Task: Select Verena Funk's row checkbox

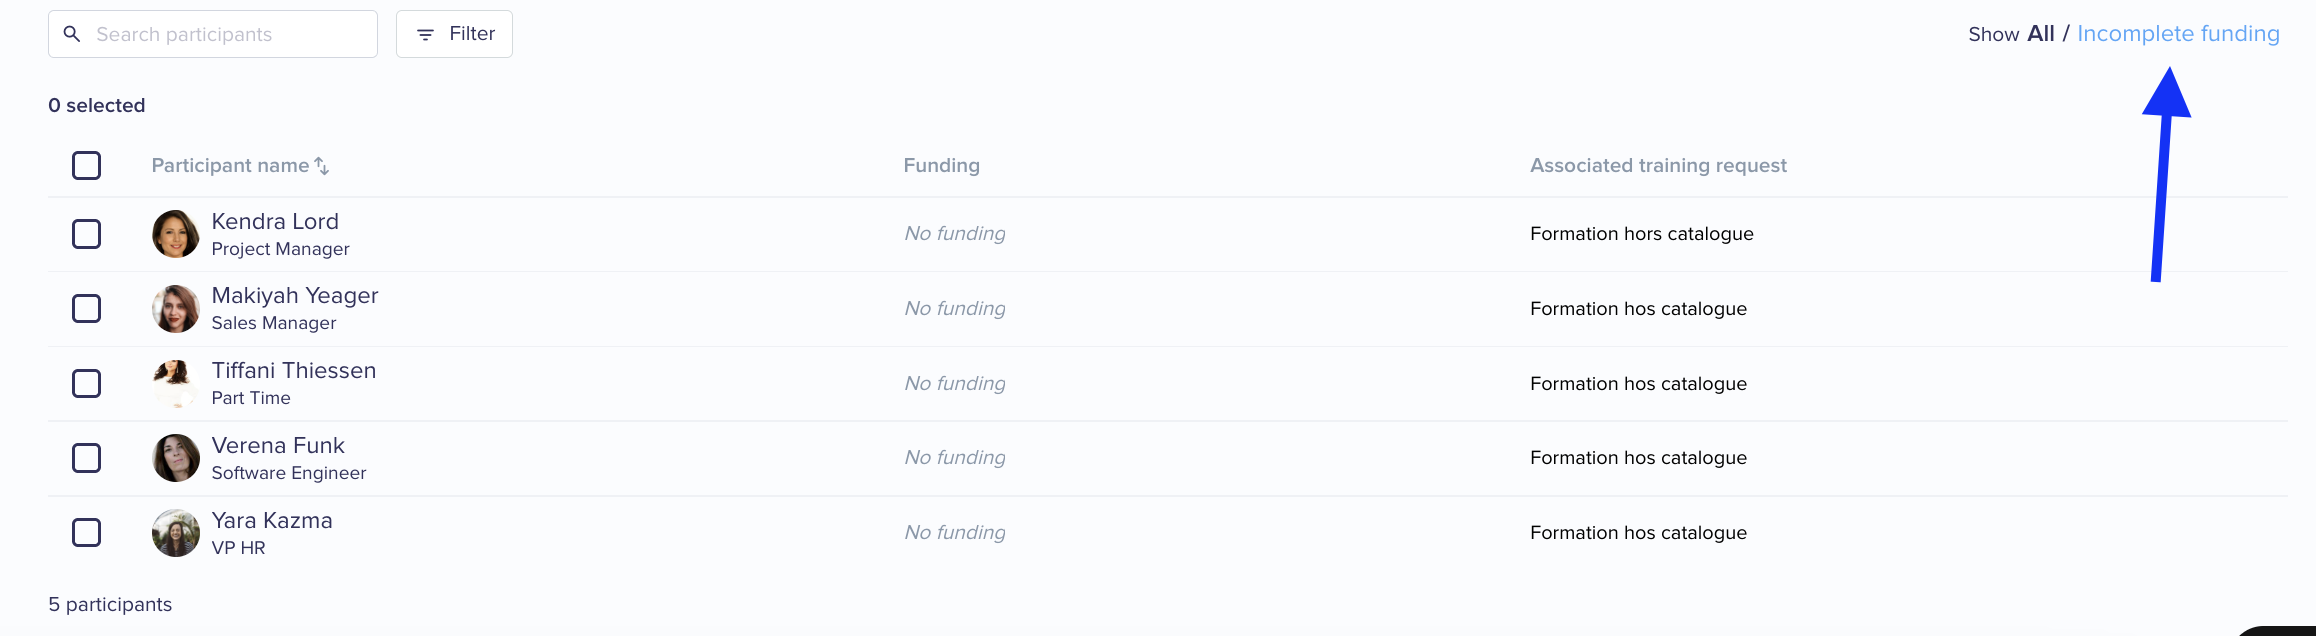Action: [87, 458]
